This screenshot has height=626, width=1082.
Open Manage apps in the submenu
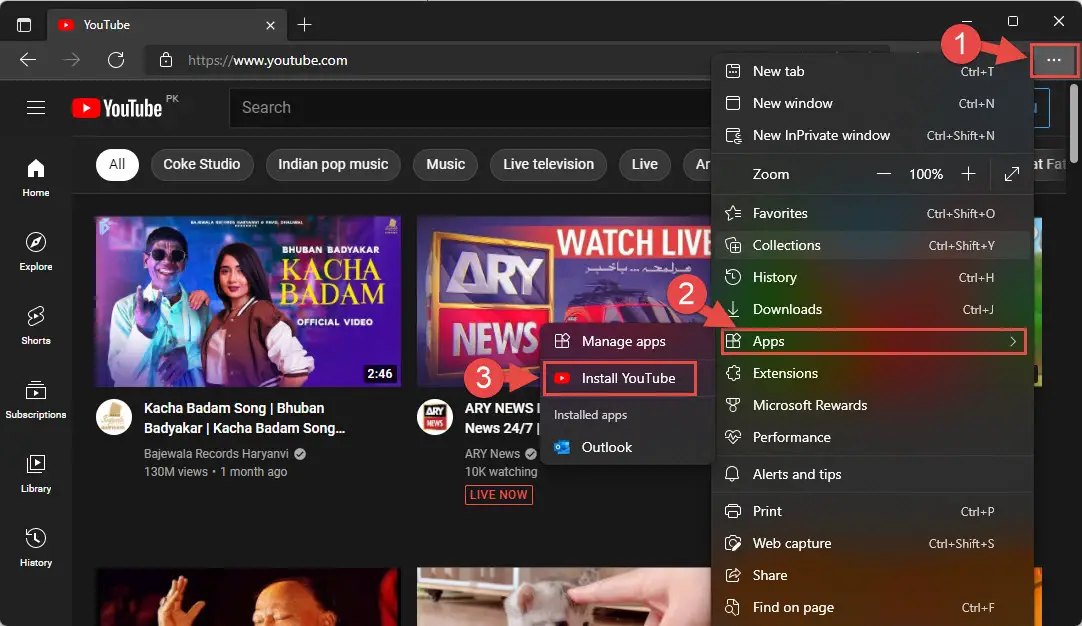(x=623, y=341)
